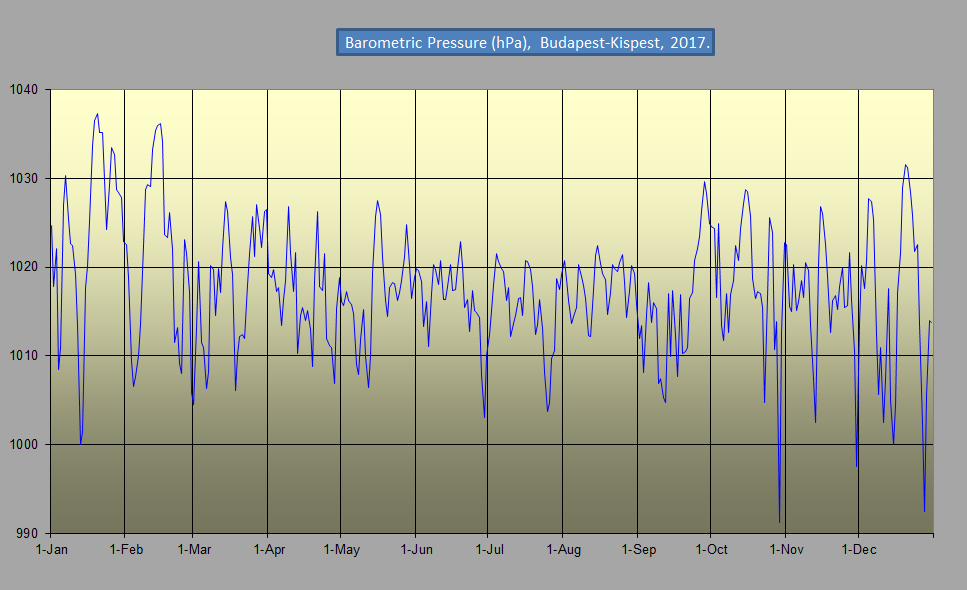The image size is (967, 590).
Task: Pick the 1-Jun x-axis label
Action: pos(416,550)
